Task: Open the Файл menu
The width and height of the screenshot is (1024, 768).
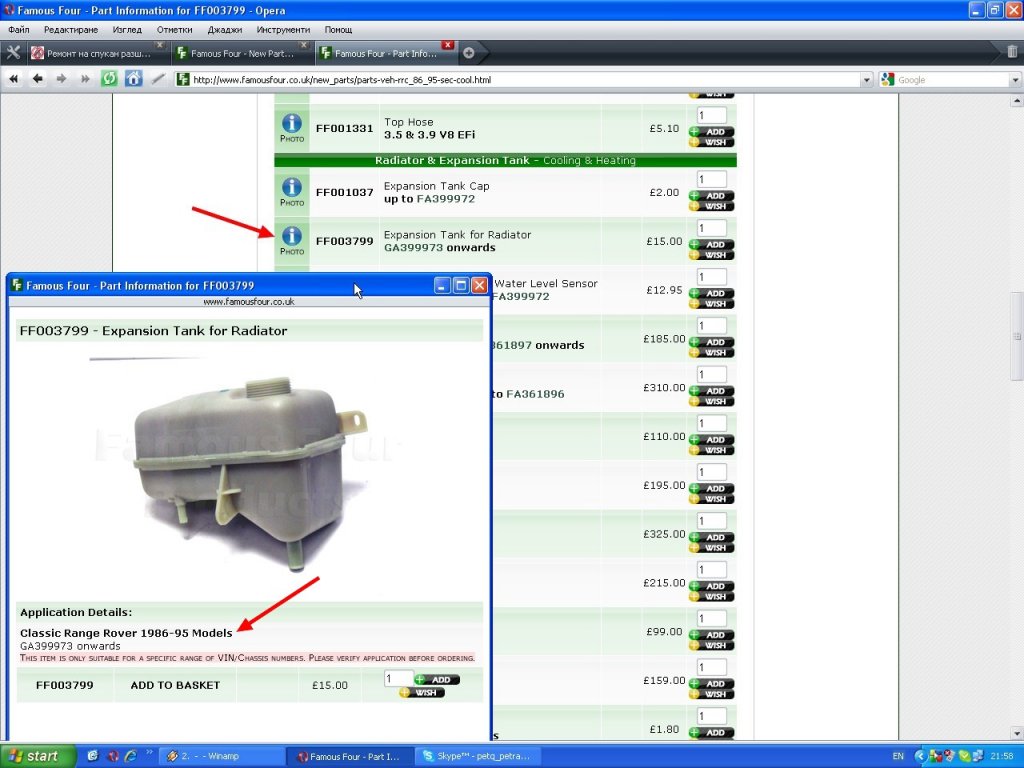Action: (19, 29)
